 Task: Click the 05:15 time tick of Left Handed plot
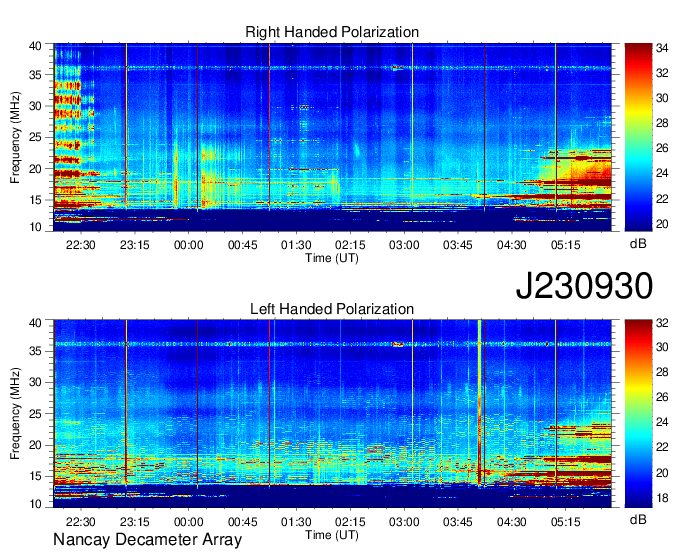coord(566,522)
